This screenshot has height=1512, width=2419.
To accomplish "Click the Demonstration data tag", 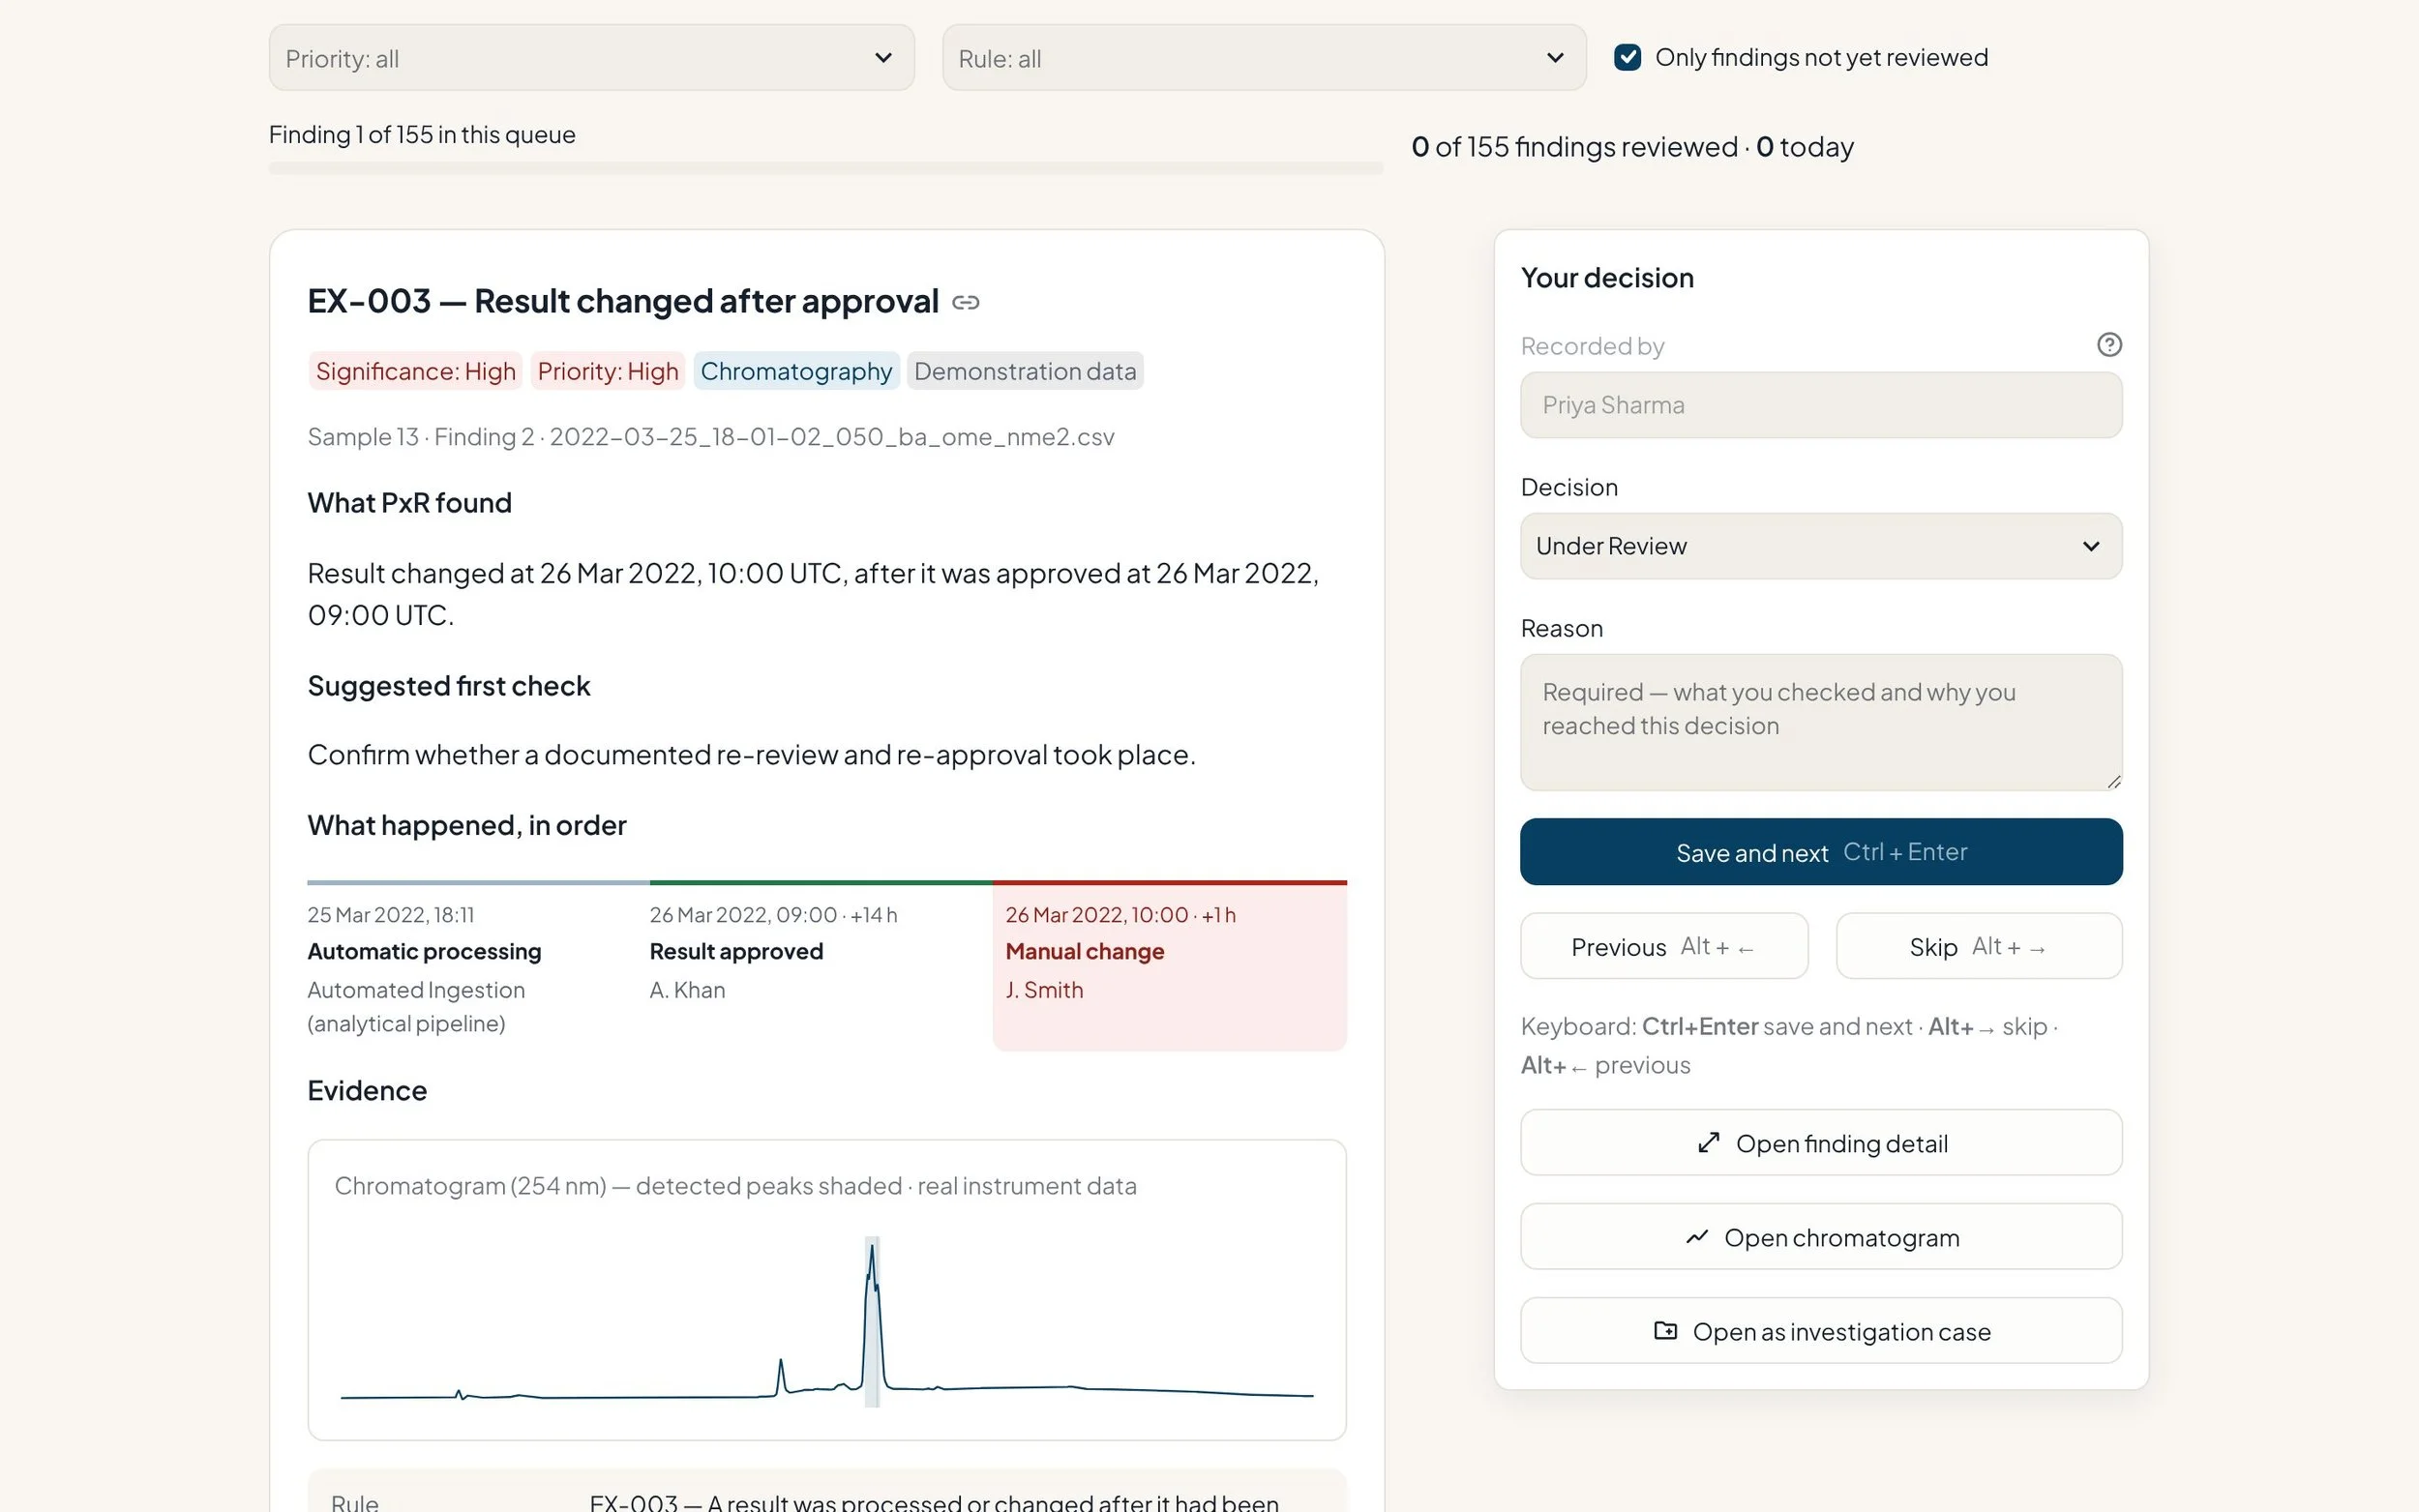I will [x=1024, y=371].
